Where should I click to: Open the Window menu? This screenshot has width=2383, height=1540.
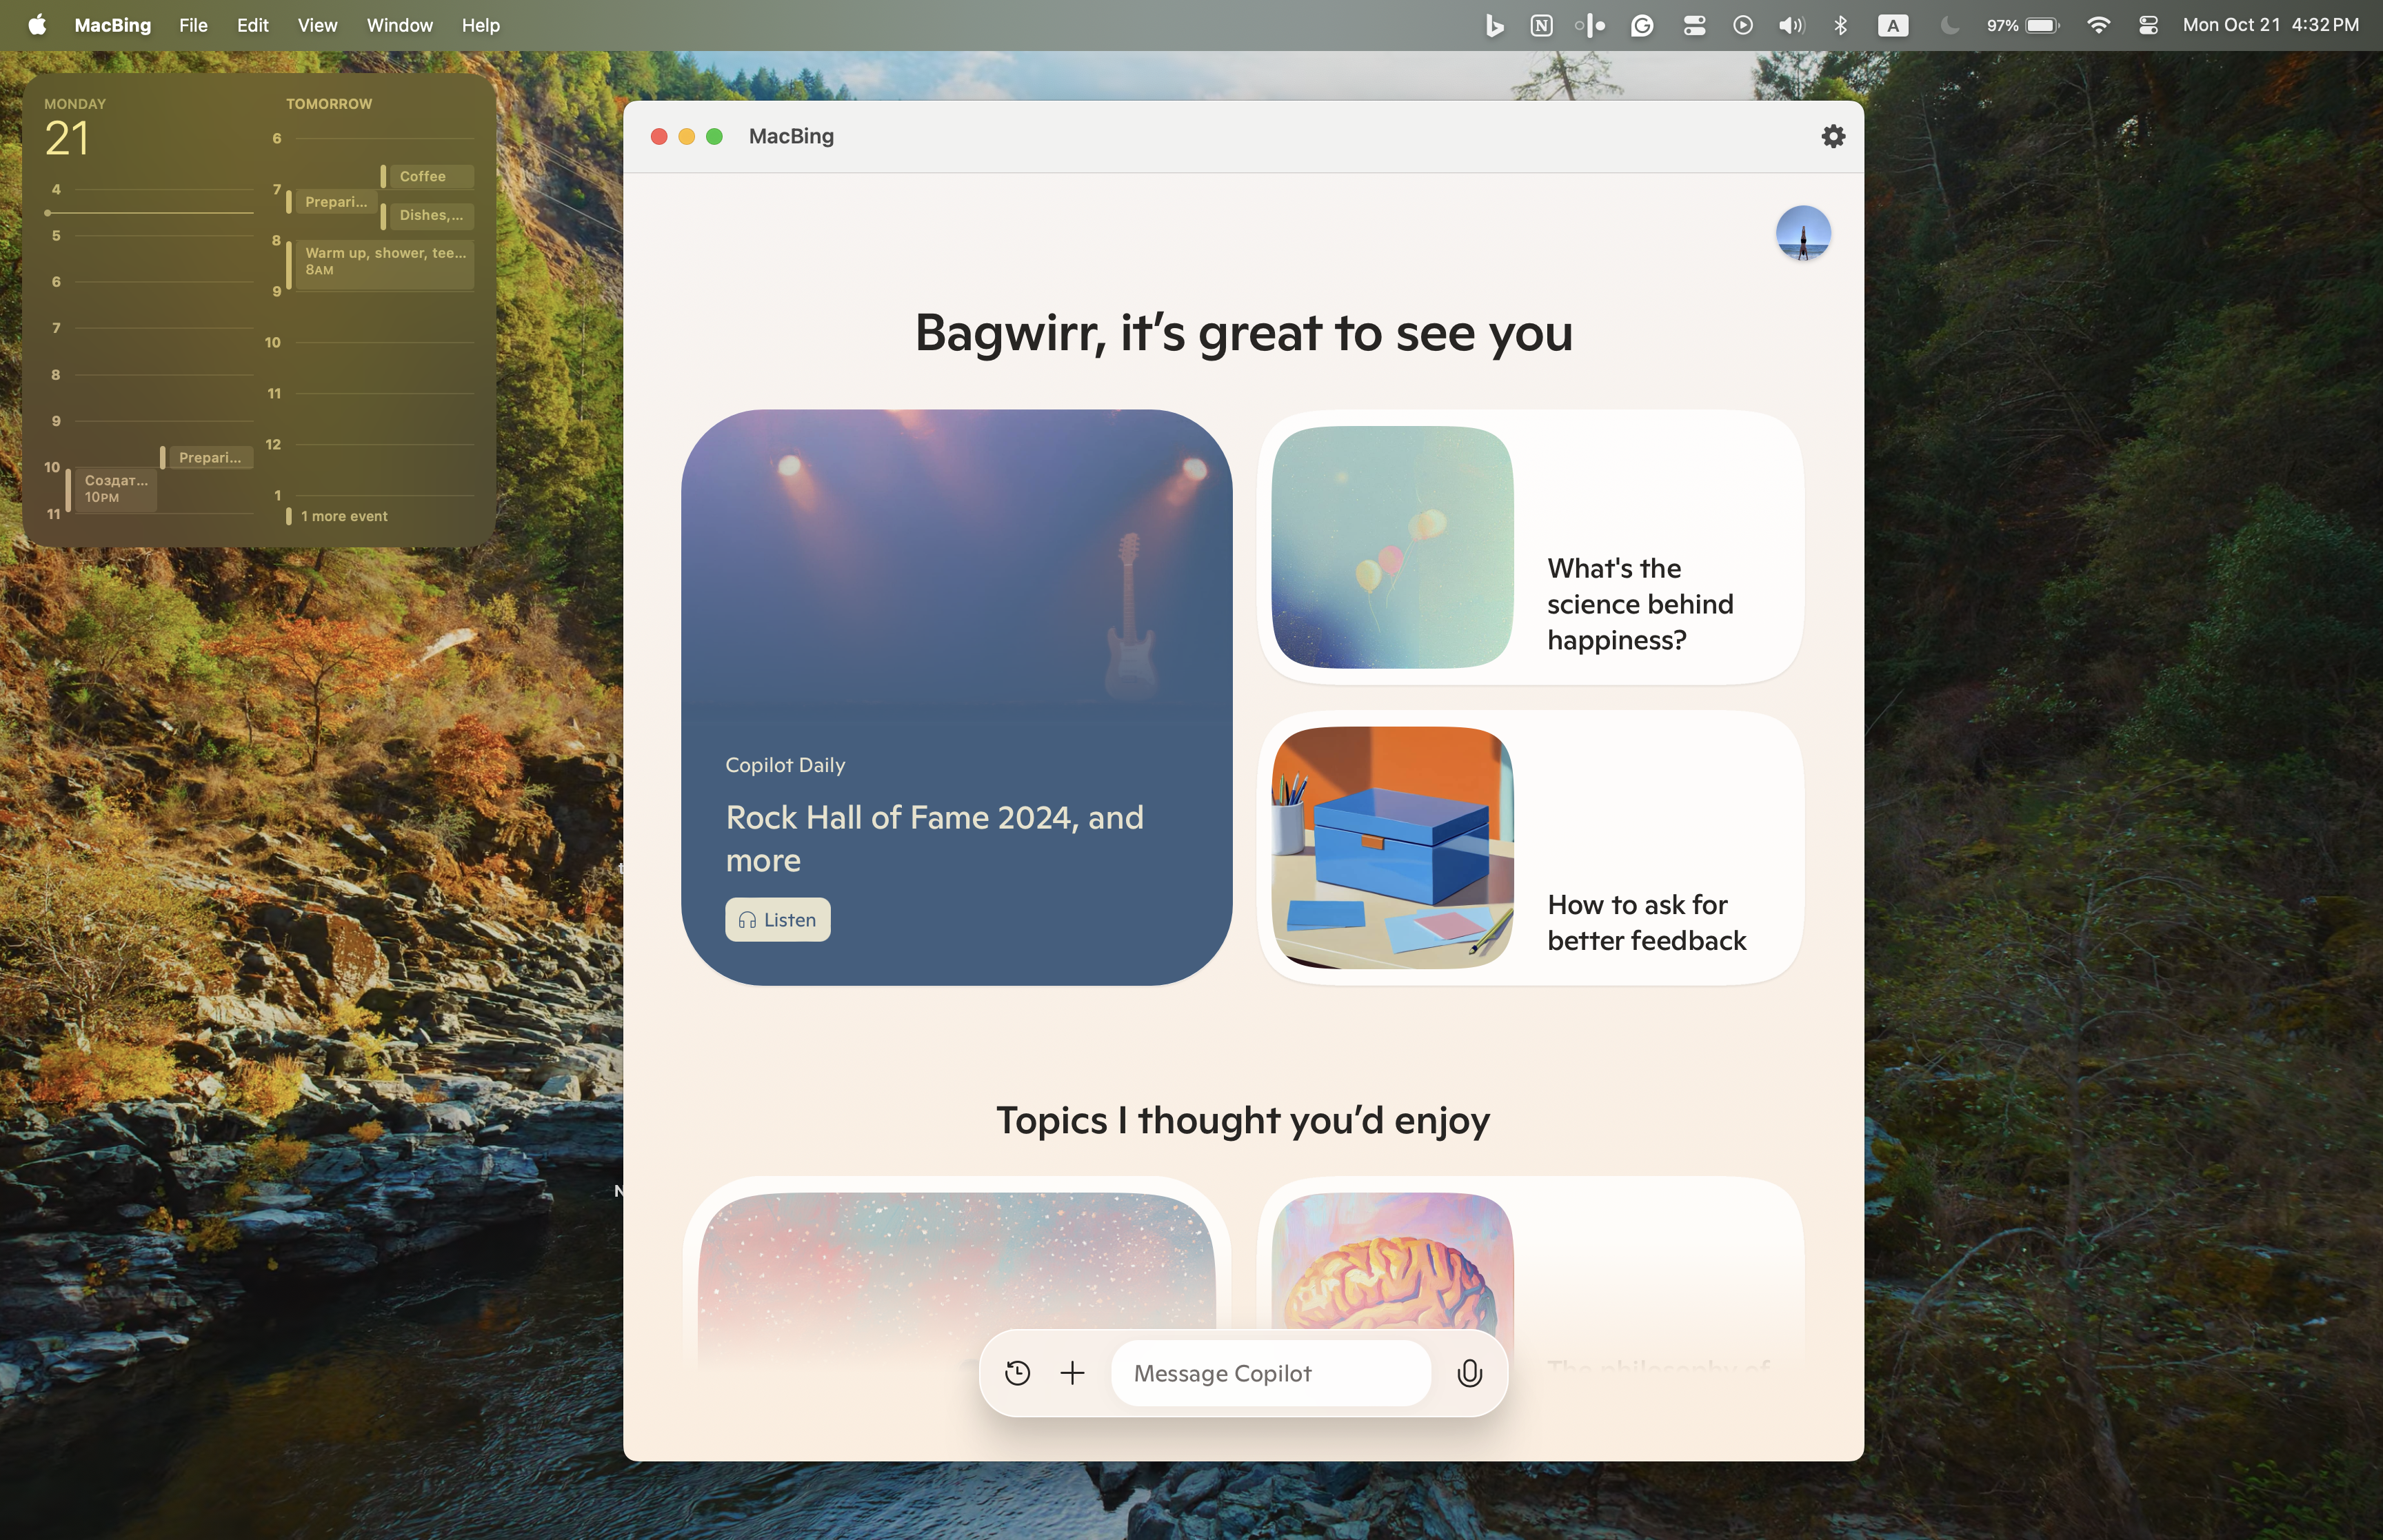[399, 25]
